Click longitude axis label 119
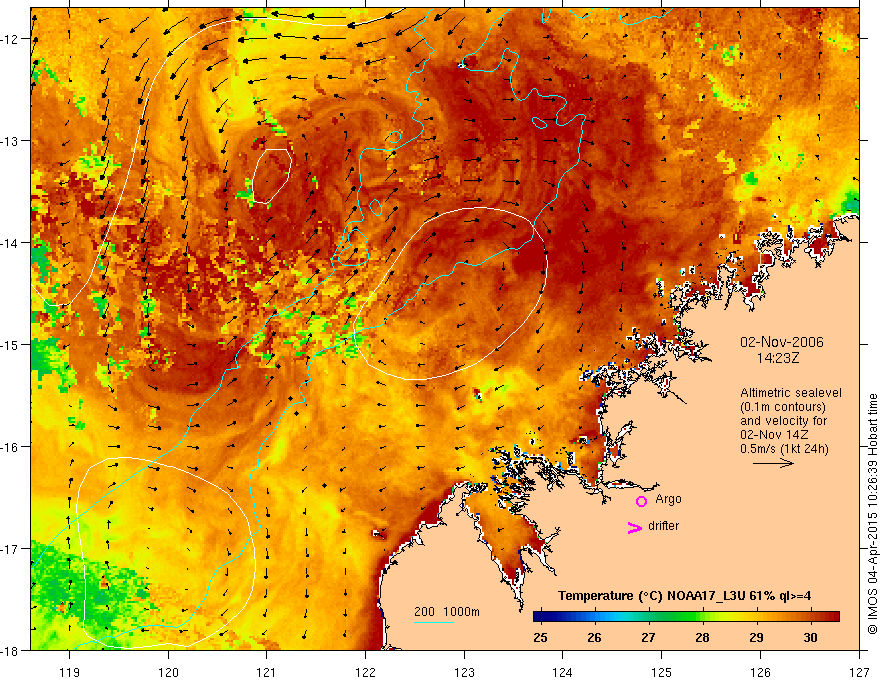This screenshot has width=880, height=680. point(70,672)
